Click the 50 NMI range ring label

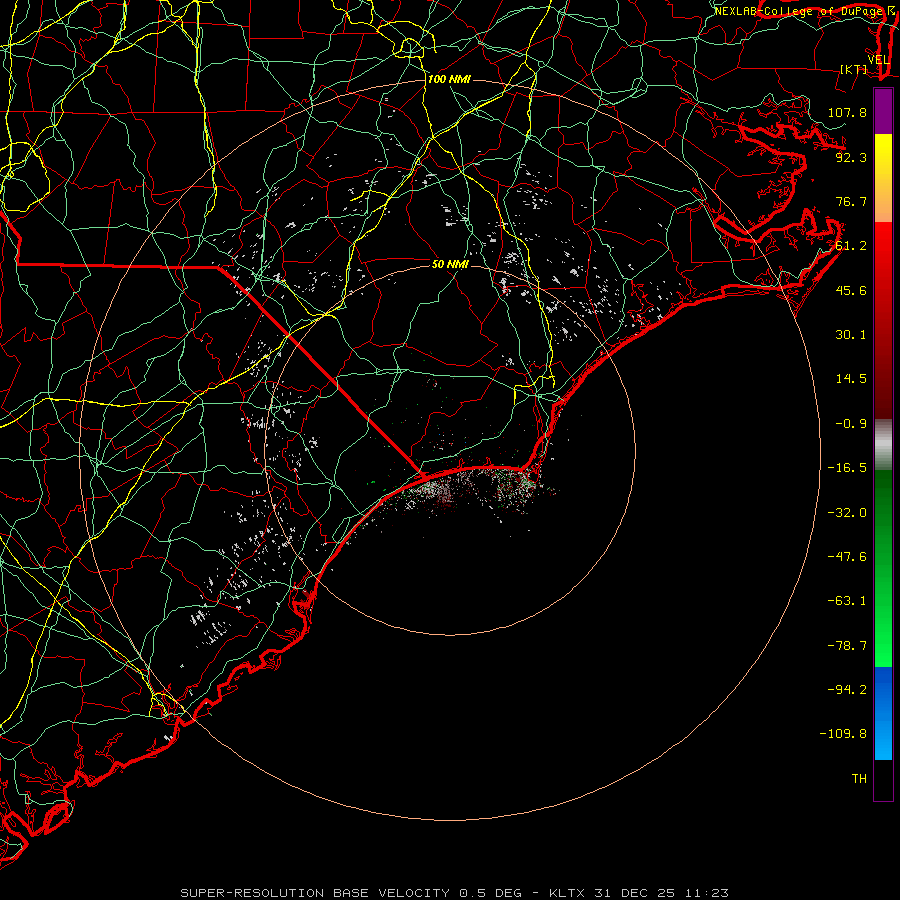click(x=450, y=264)
